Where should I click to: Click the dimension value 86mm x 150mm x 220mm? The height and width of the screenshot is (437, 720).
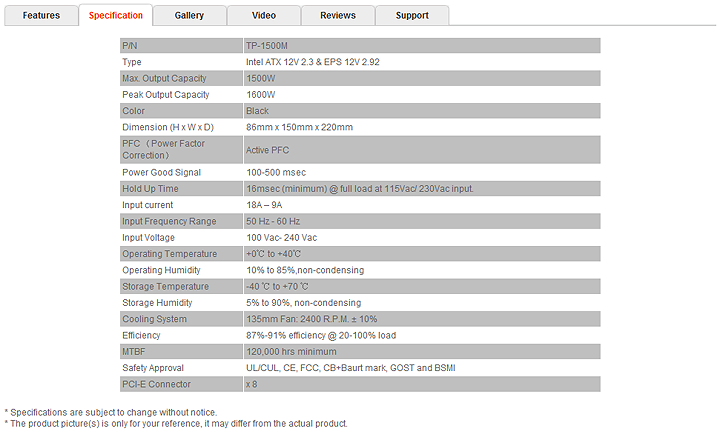[299, 127]
